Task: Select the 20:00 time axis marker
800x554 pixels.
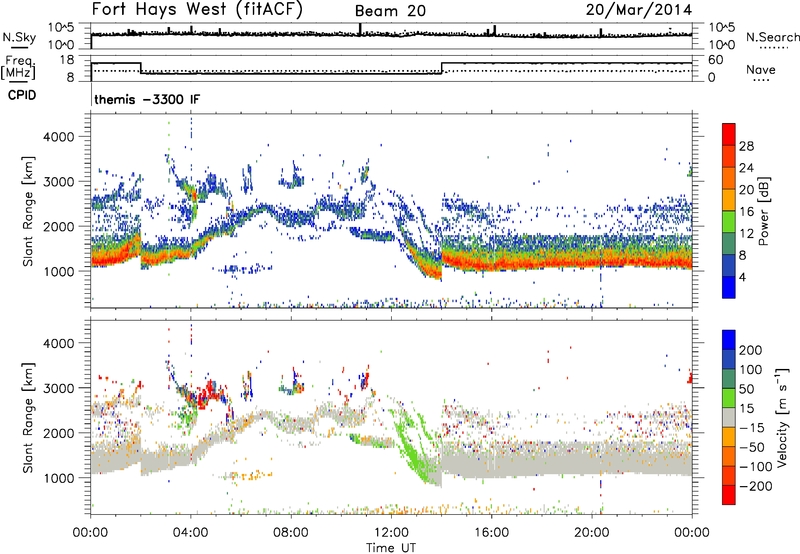Action: pos(592,533)
